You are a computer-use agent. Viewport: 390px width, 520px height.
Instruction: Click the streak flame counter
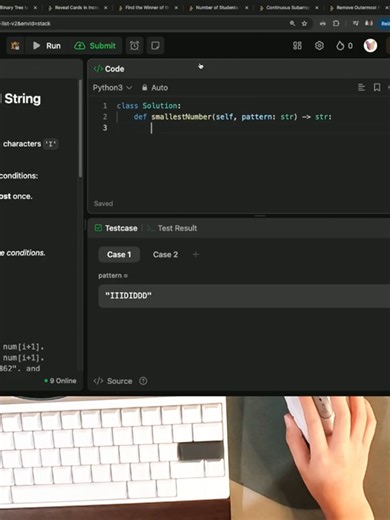click(344, 46)
